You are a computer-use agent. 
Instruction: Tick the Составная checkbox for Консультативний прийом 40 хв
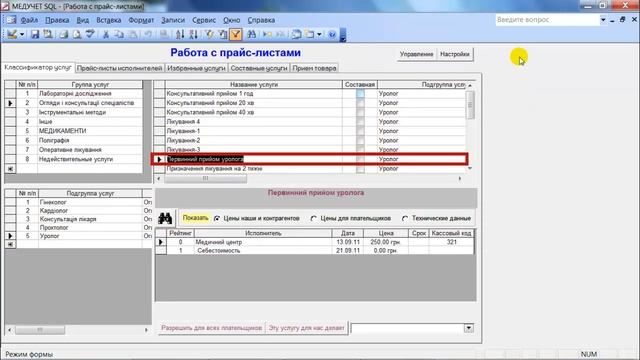tap(360, 112)
